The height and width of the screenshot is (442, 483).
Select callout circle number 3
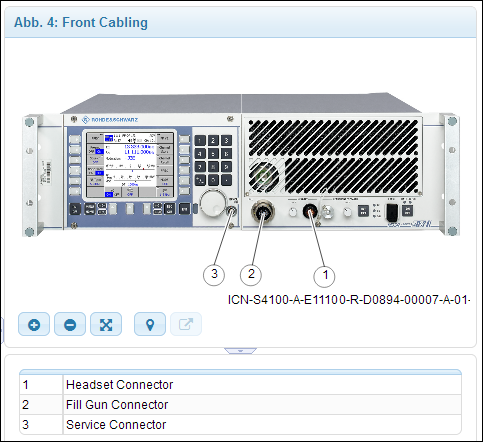[214, 274]
